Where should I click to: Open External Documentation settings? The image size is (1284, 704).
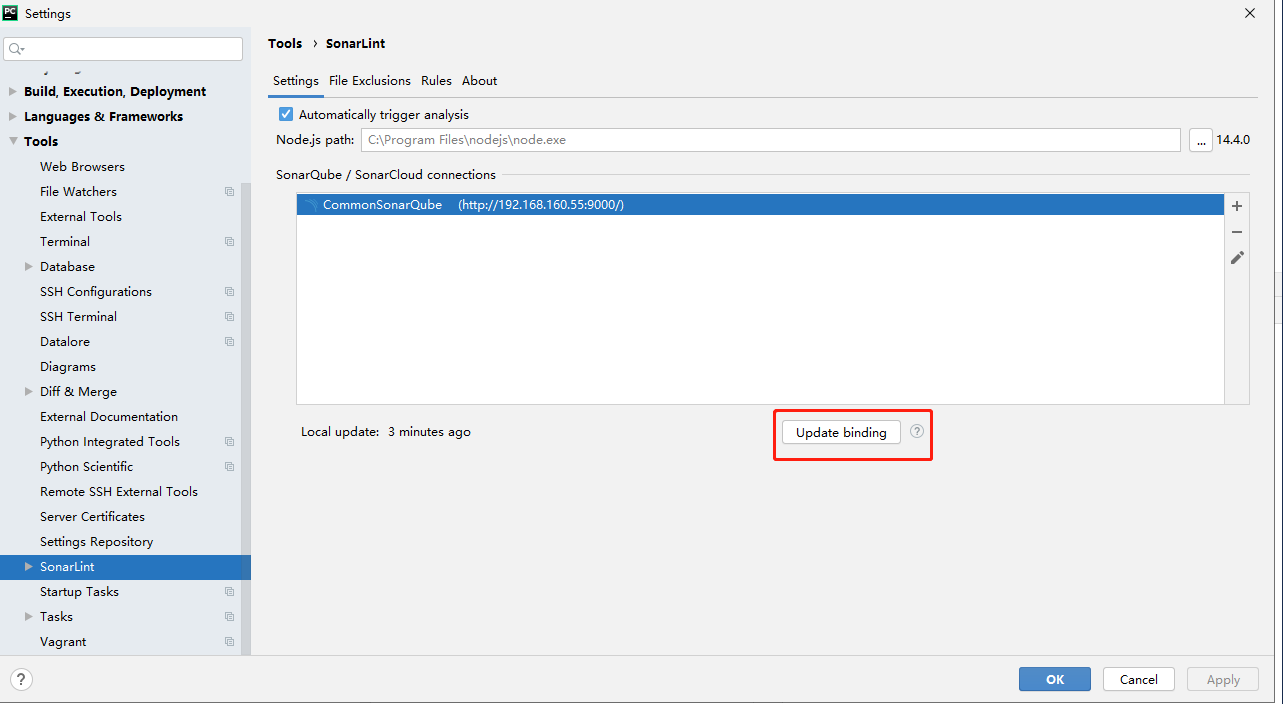(109, 417)
